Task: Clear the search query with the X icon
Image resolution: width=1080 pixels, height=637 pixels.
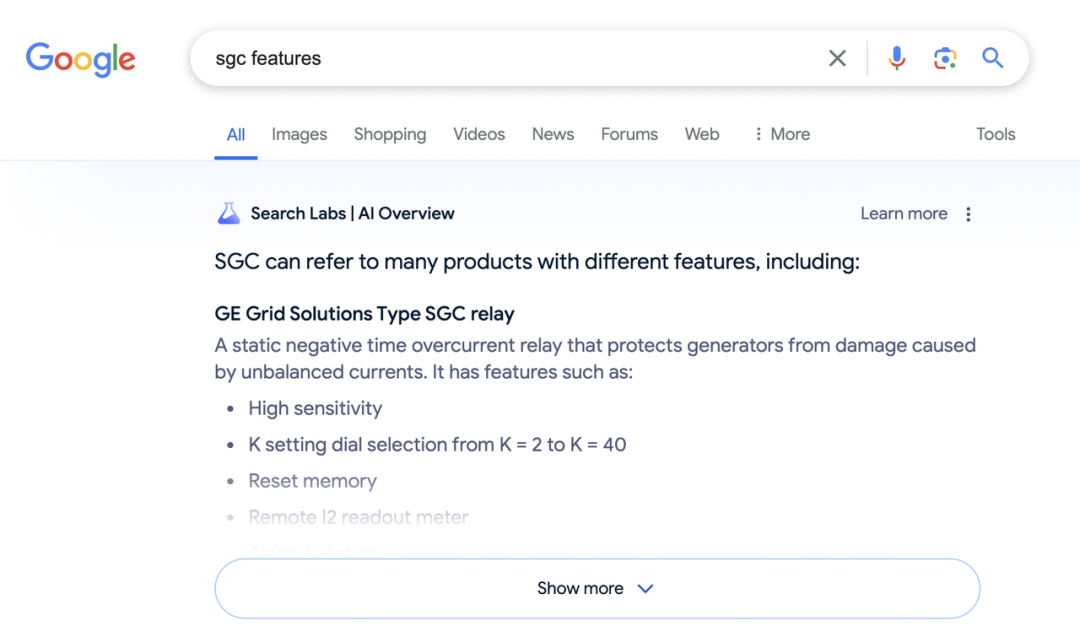Action: 837,59
